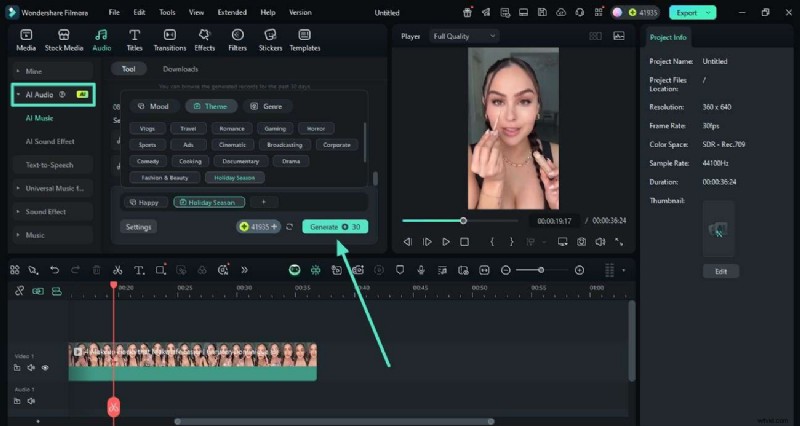Image resolution: width=800 pixels, height=426 pixels.
Task: Take a snapshot with the camera icon
Action: [x=581, y=242]
